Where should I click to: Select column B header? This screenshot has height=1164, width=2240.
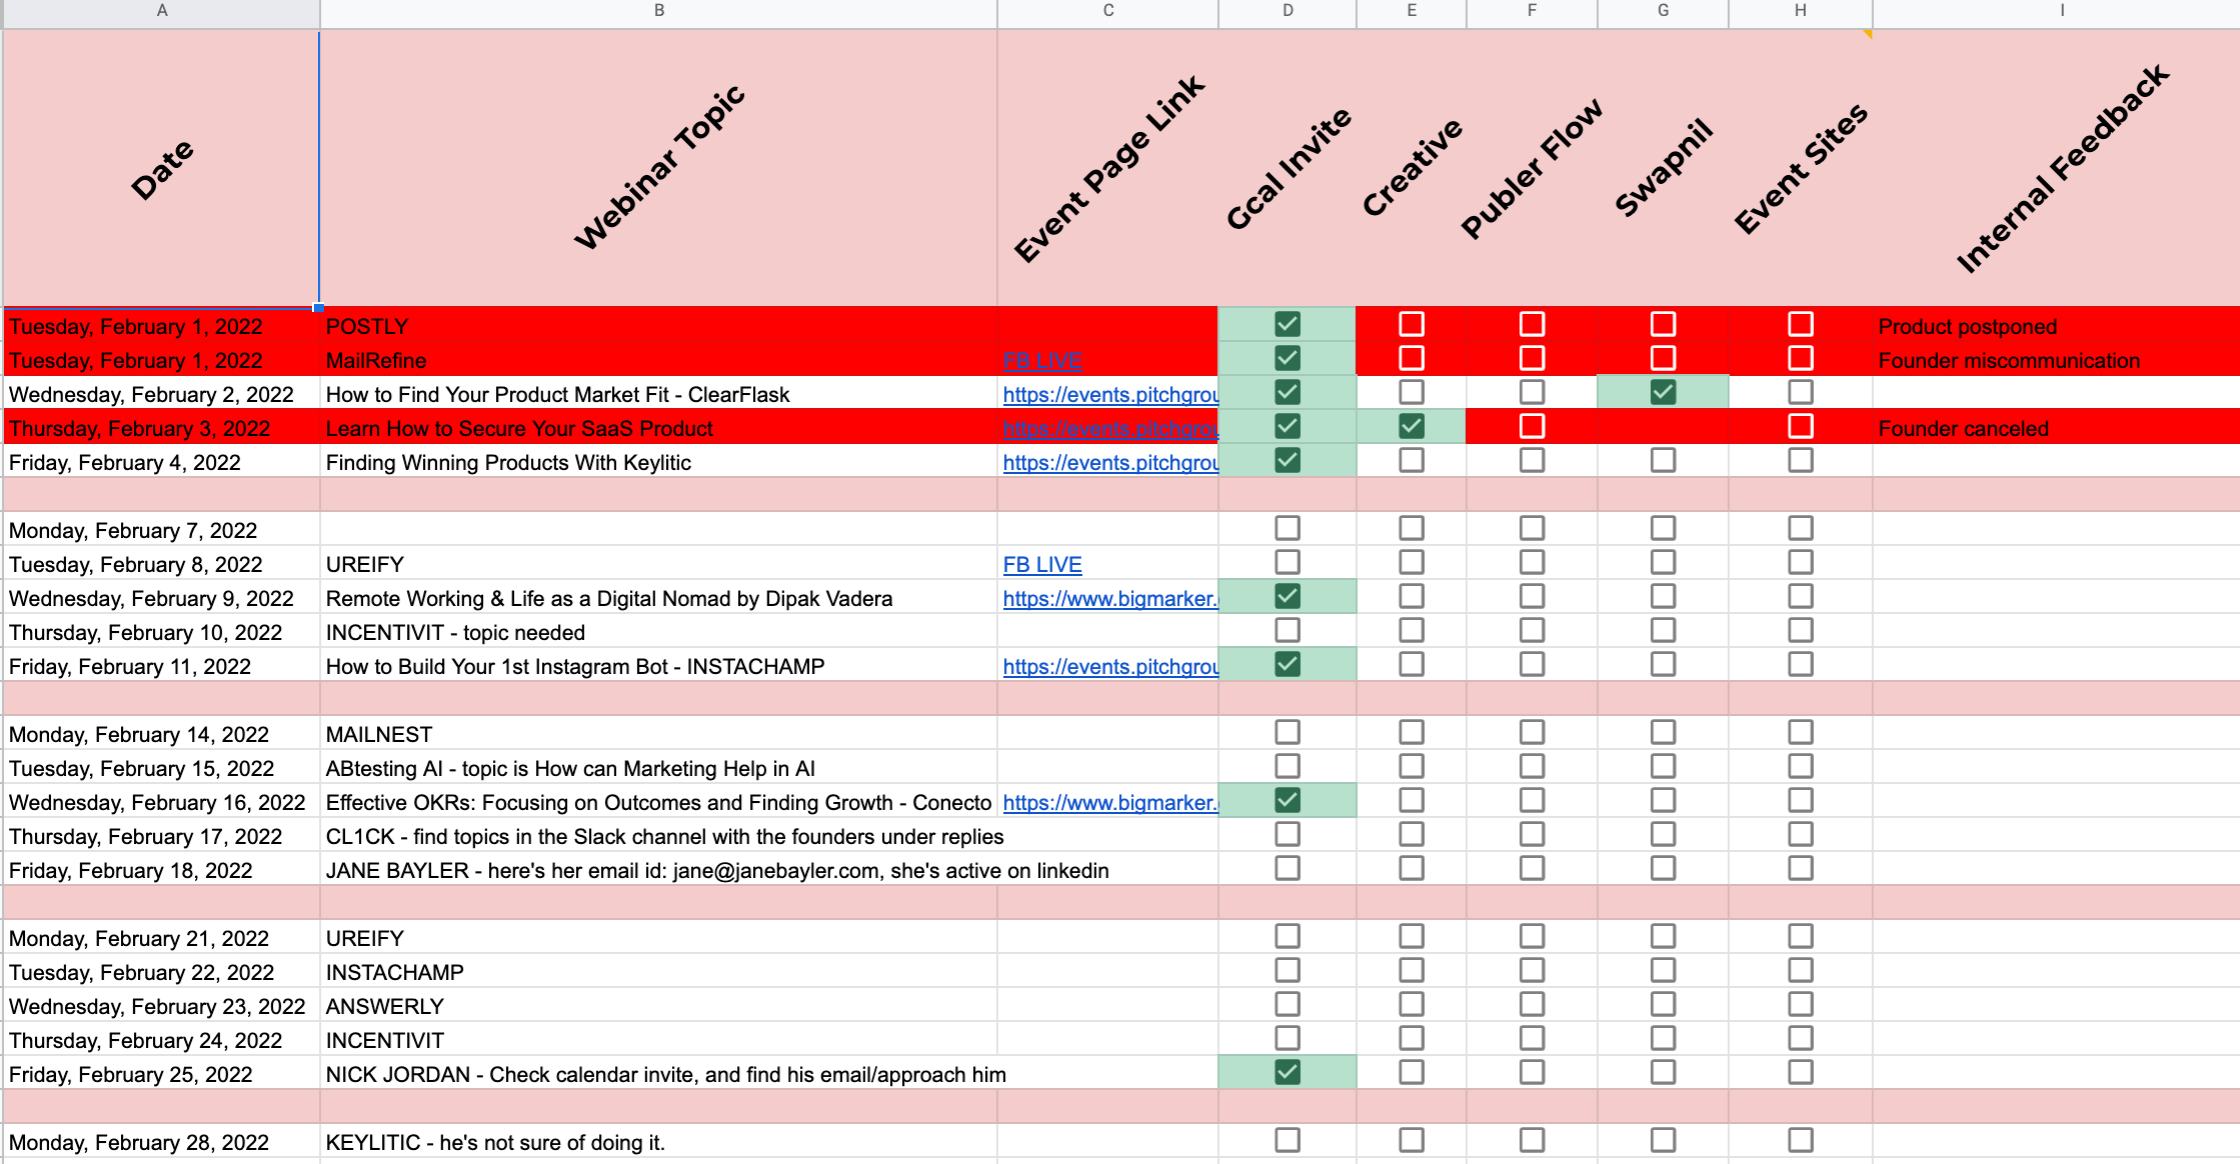658,12
